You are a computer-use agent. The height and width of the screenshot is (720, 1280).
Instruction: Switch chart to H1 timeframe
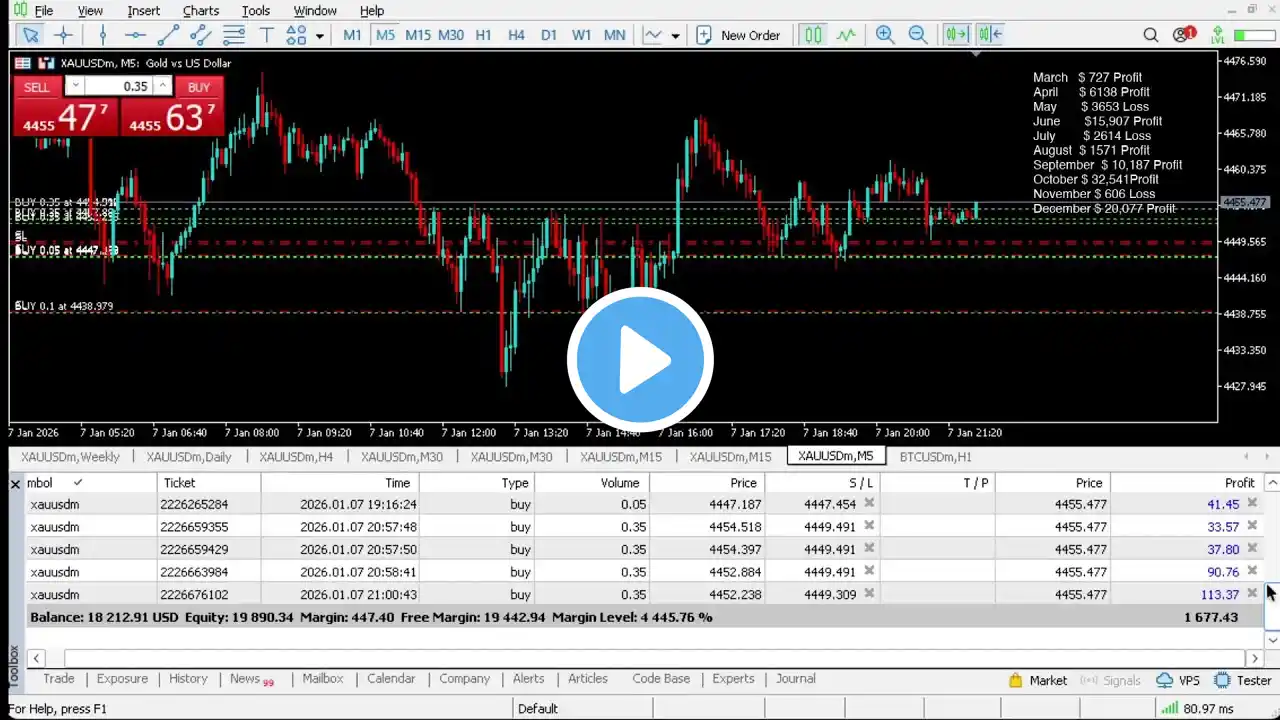(484, 35)
